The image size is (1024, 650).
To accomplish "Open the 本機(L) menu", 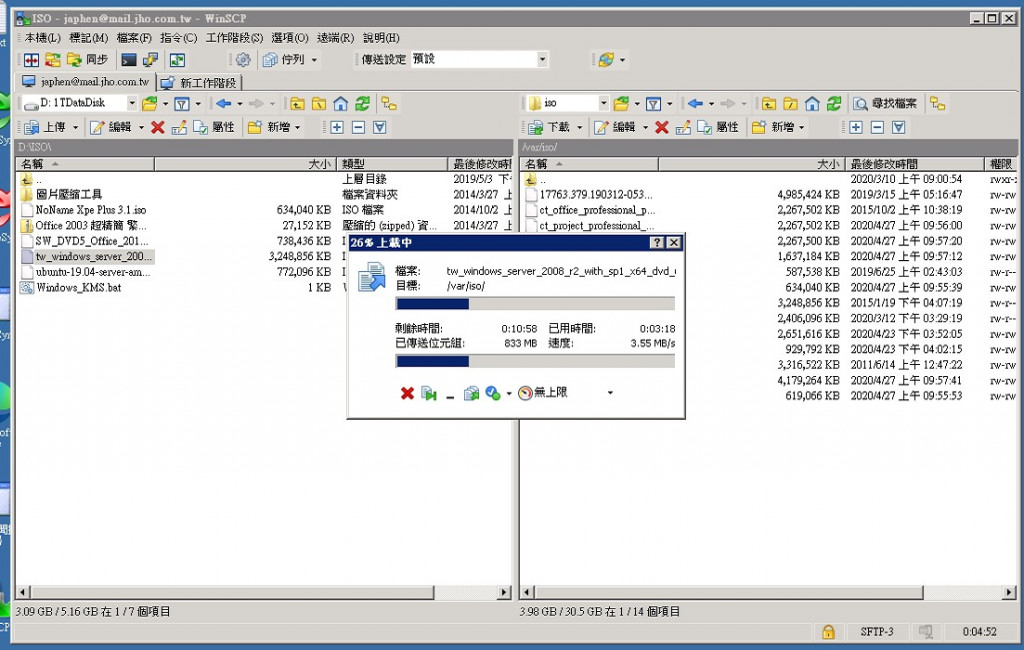I will point(42,38).
